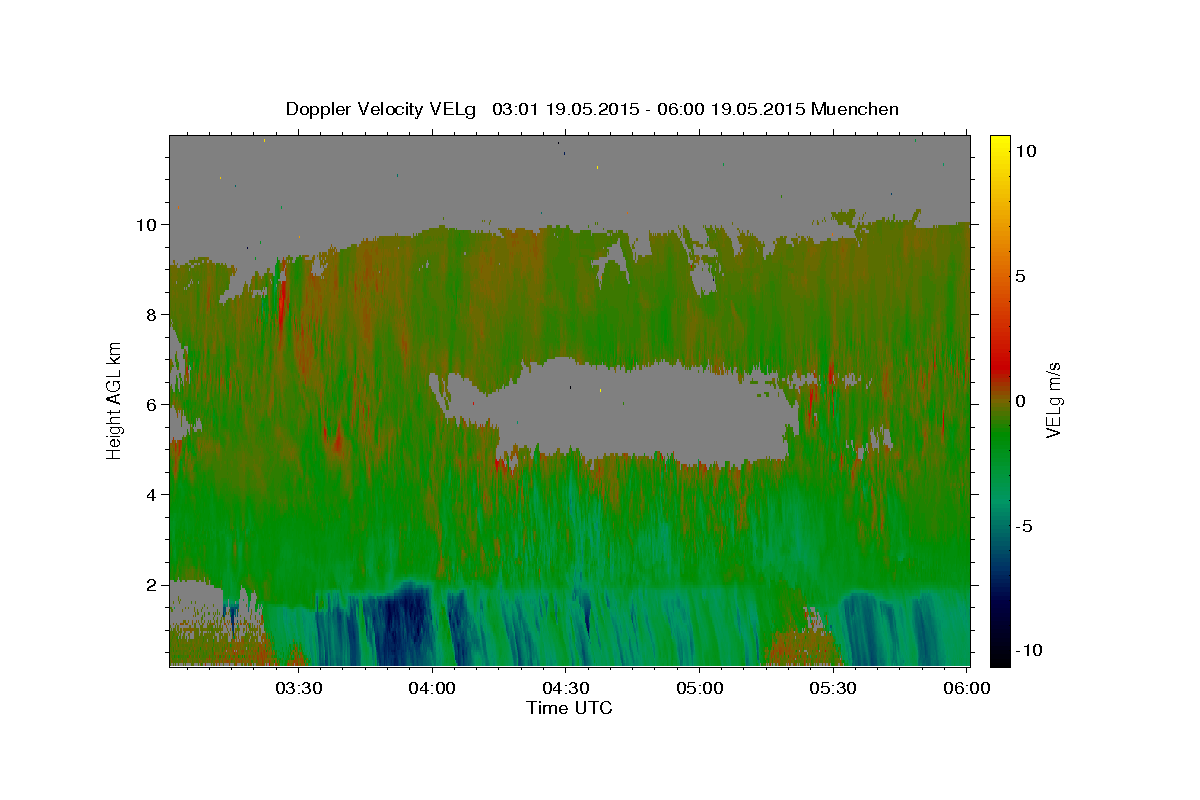Image resolution: width=1200 pixels, height=800 pixels.
Task: Click the colorbar label '0'
Action: 1020,401
